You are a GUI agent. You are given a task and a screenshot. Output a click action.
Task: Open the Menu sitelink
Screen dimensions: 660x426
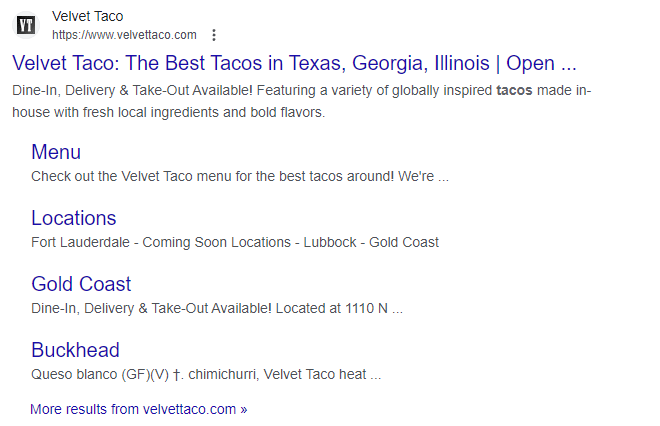point(56,152)
